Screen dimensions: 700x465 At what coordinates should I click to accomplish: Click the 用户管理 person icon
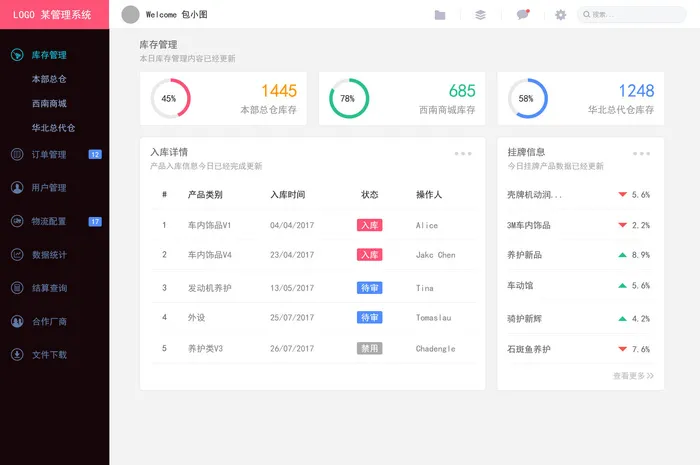pyautogui.click(x=17, y=187)
